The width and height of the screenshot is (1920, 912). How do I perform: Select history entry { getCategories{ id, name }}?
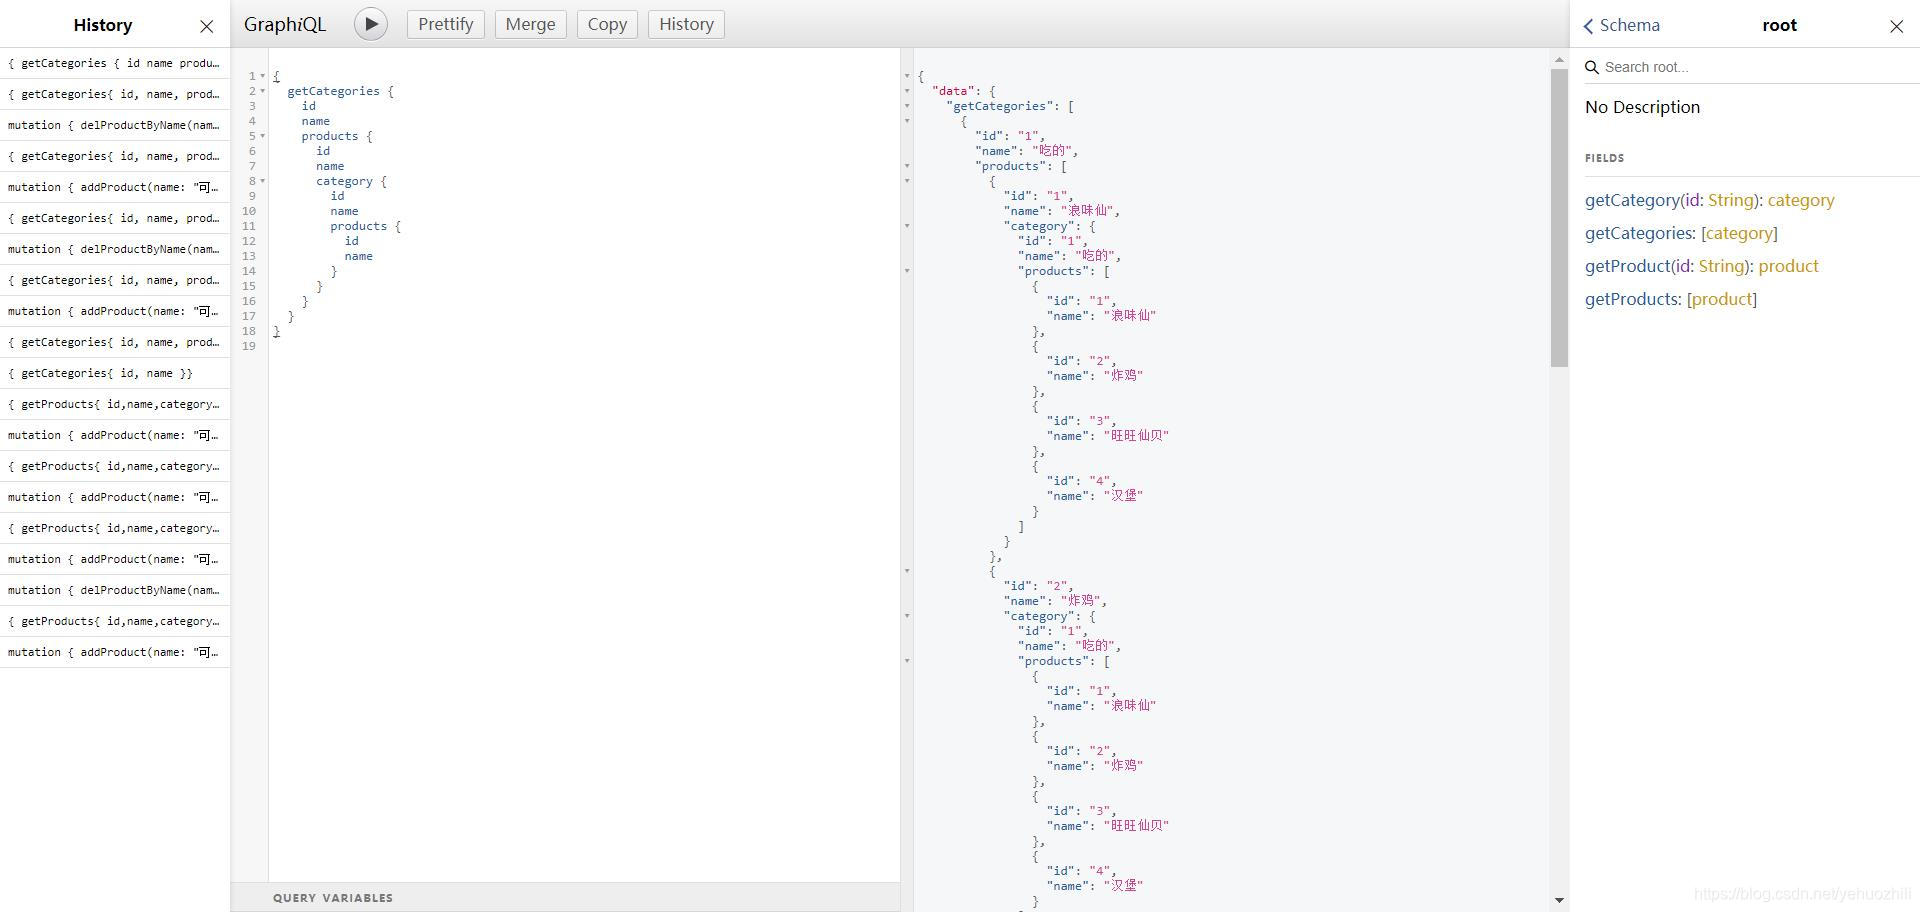(115, 373)
